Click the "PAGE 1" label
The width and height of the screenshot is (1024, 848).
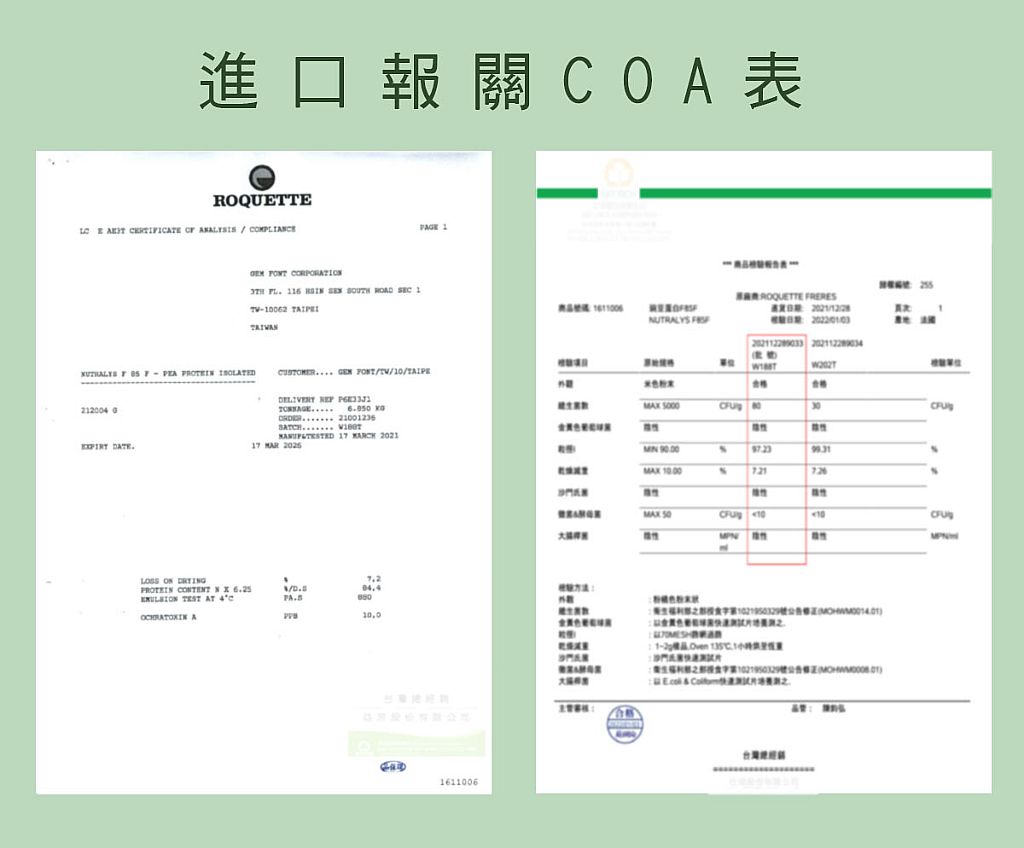tap(433, 227)
